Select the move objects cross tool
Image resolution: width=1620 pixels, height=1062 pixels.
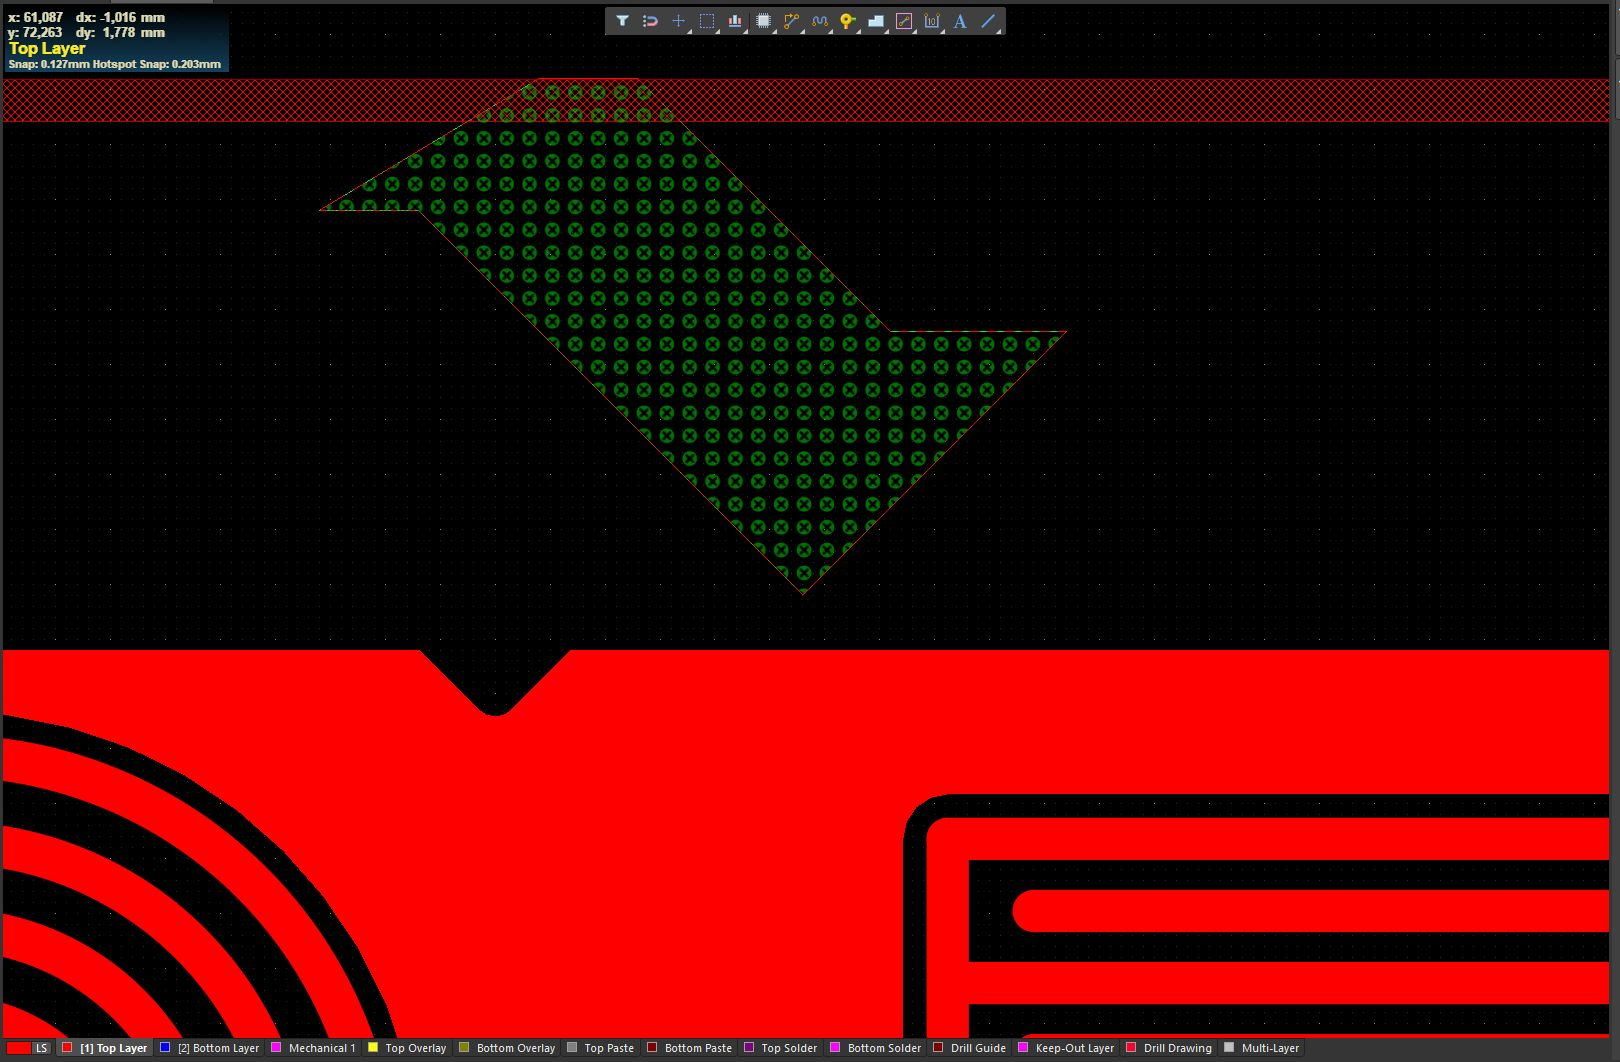(679, 21)
